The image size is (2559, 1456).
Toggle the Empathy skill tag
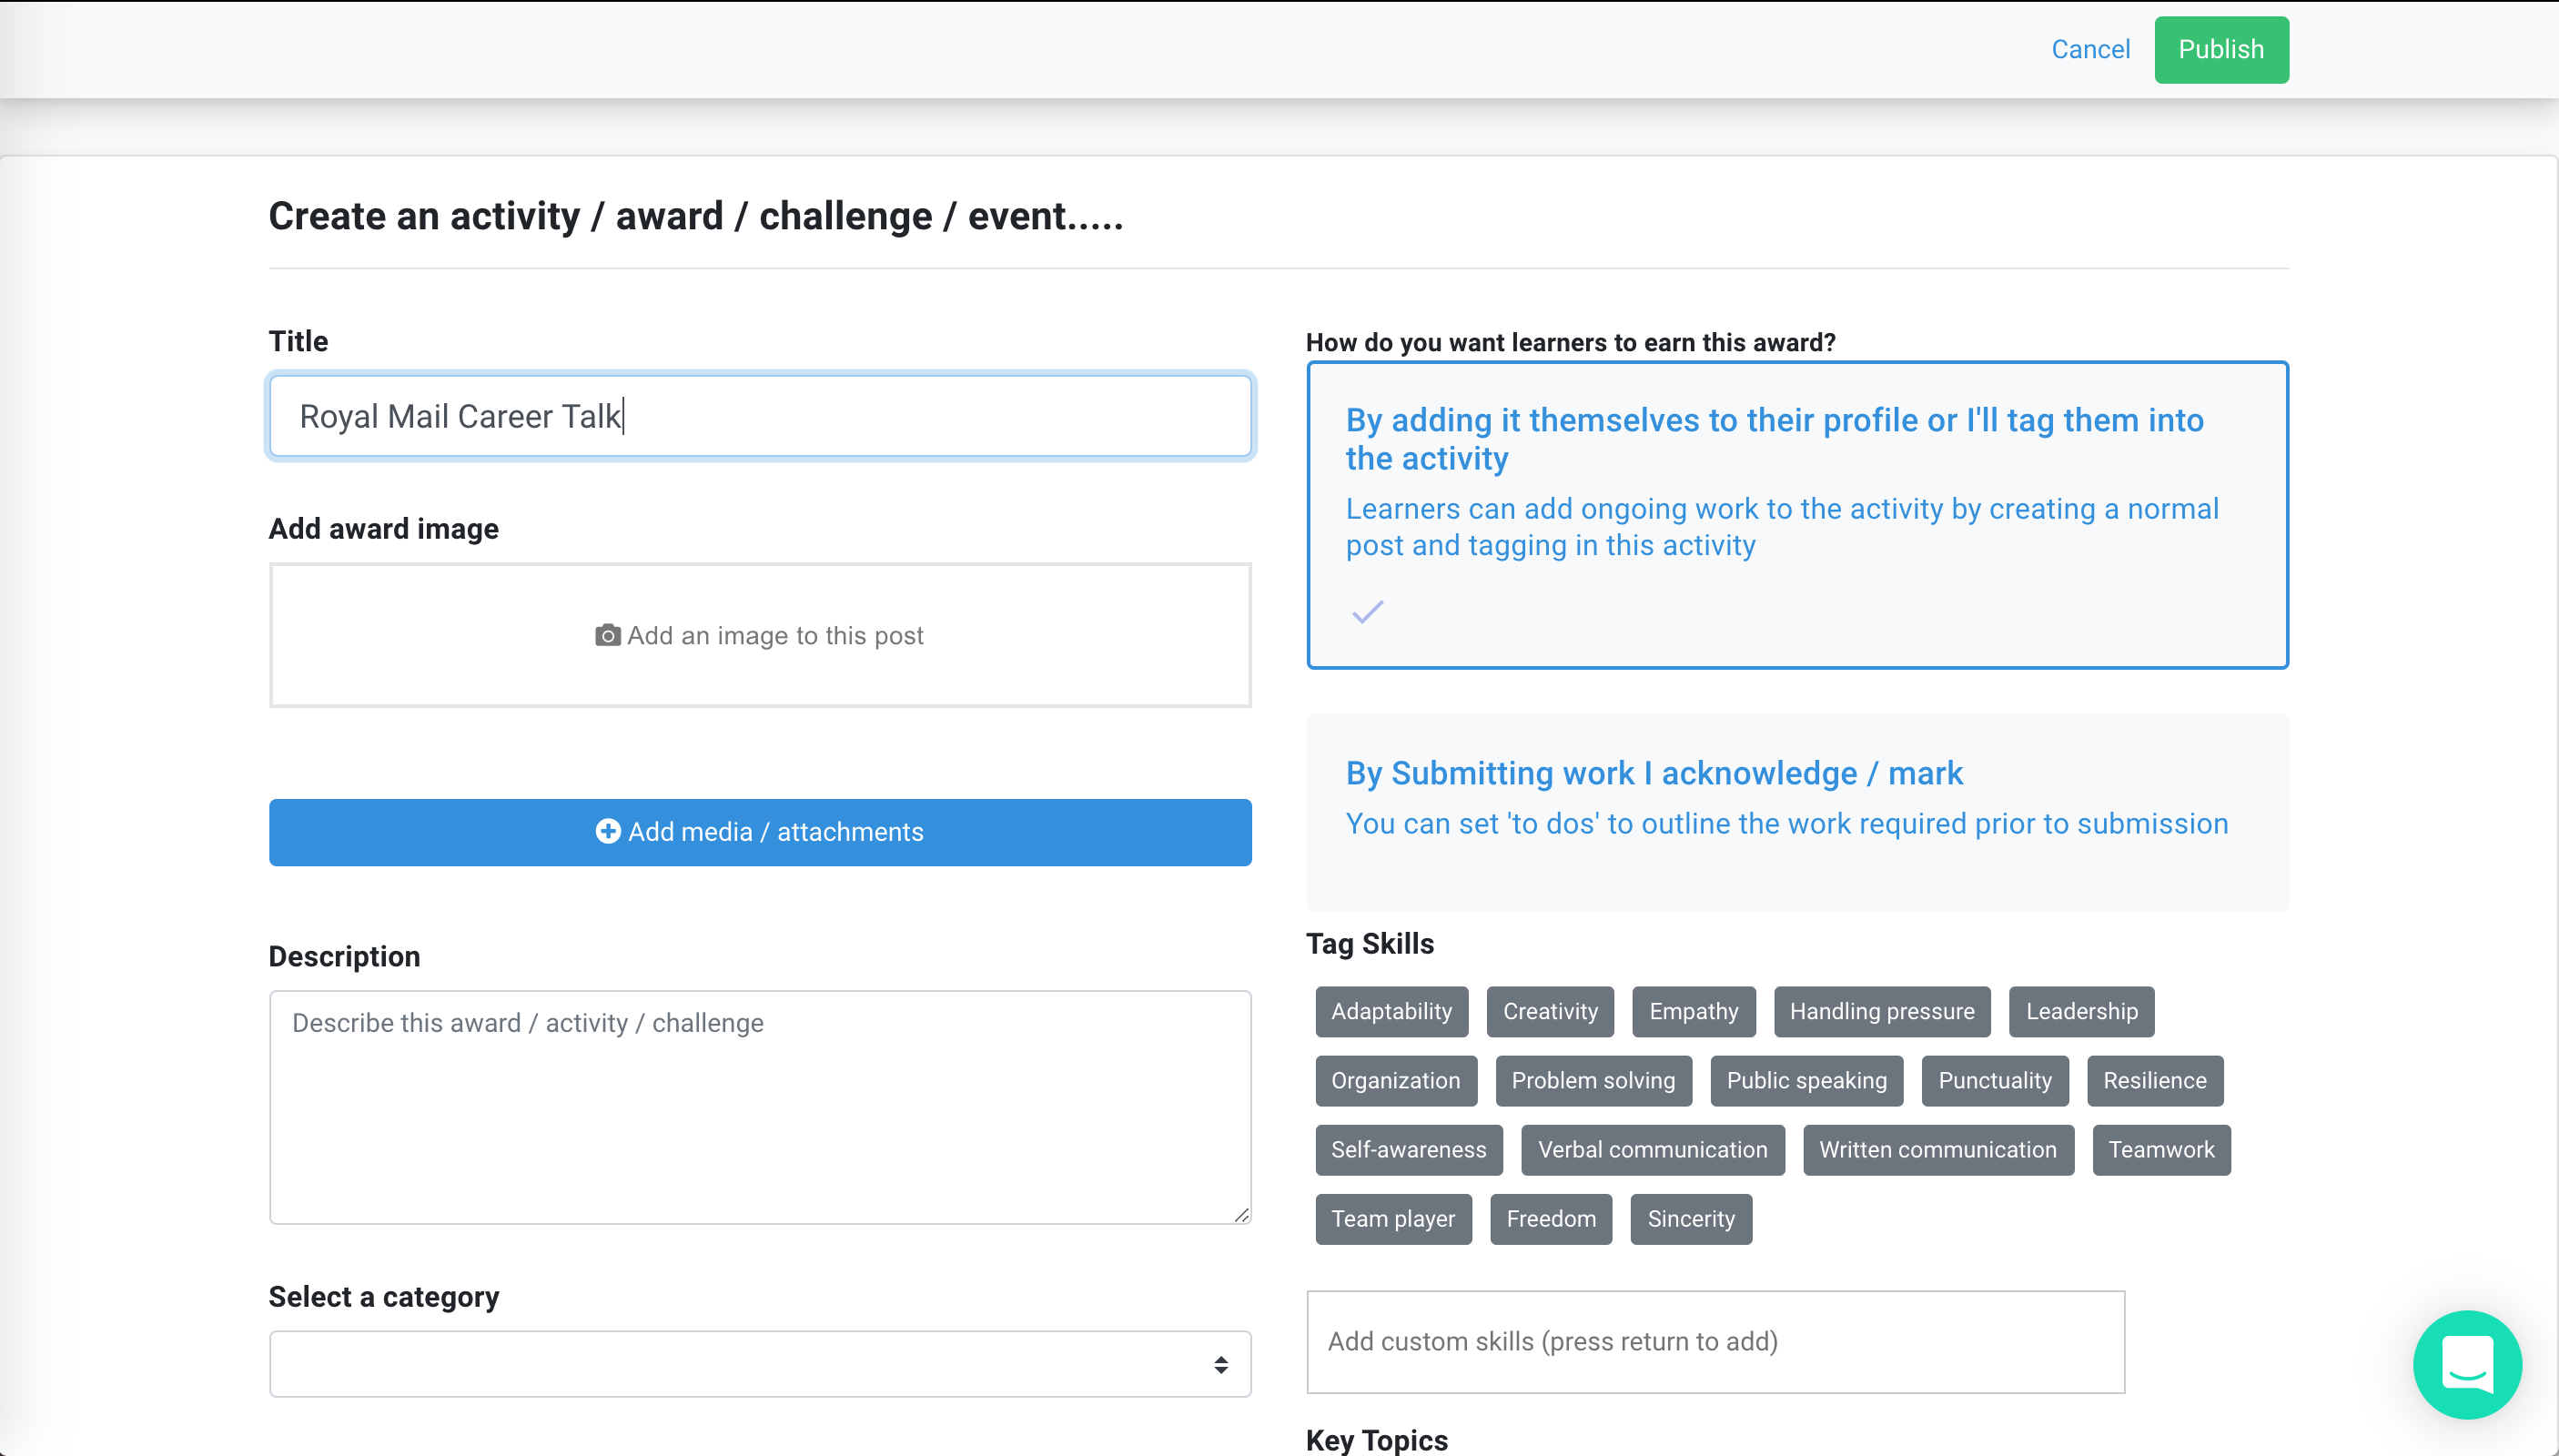(1693, 1011)
